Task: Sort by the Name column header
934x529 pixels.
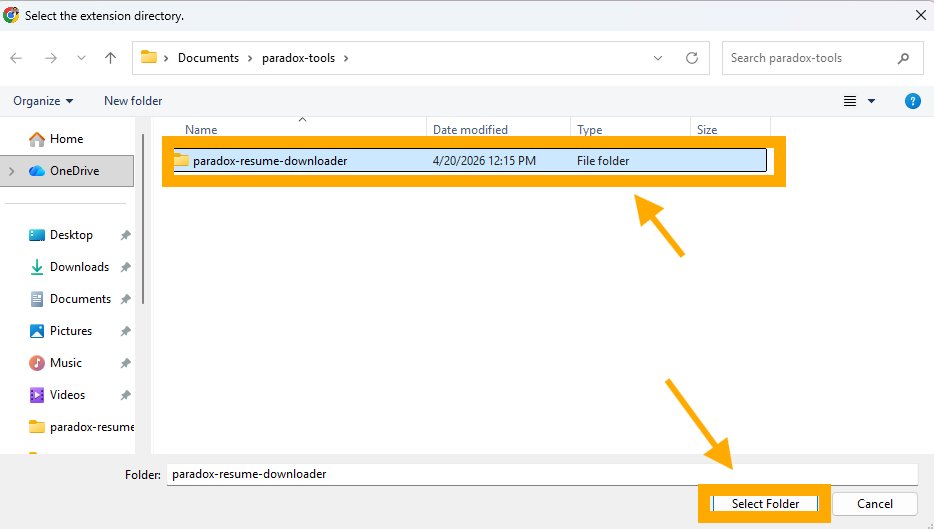Action: pyautogui.click(x=201, y=129)
